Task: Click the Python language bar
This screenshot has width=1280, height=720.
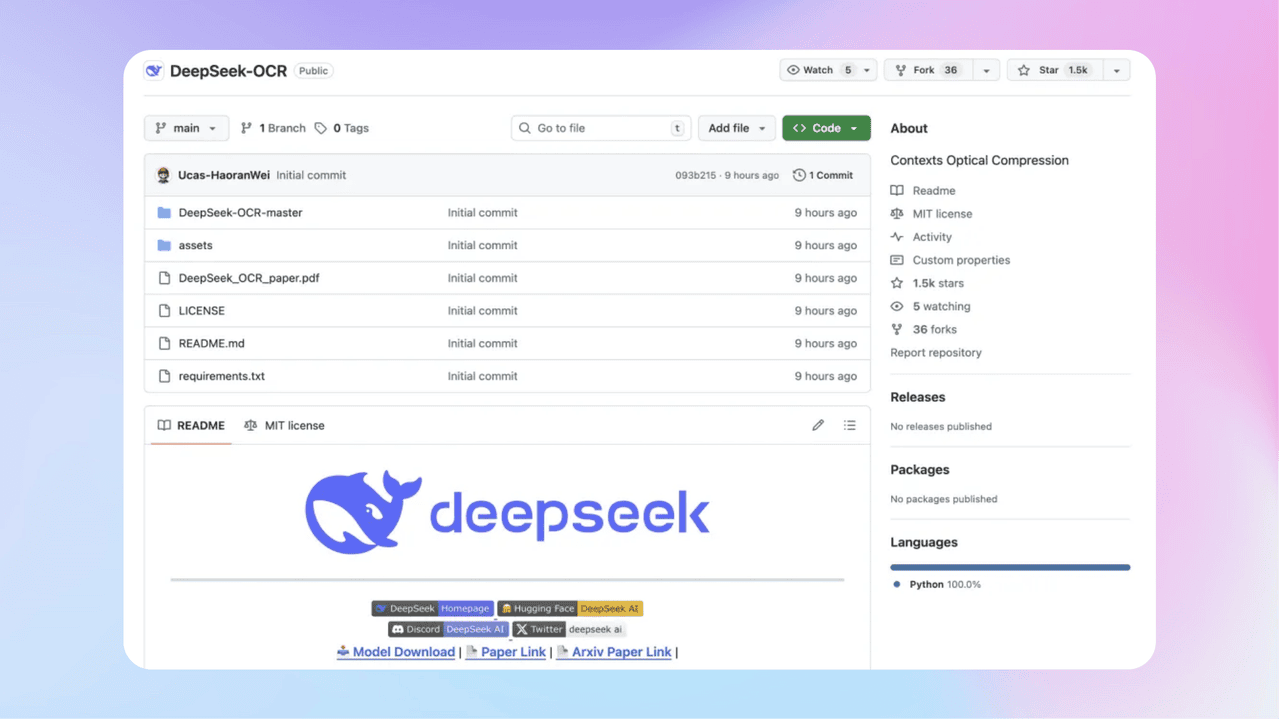Action: click(1010, 567)
